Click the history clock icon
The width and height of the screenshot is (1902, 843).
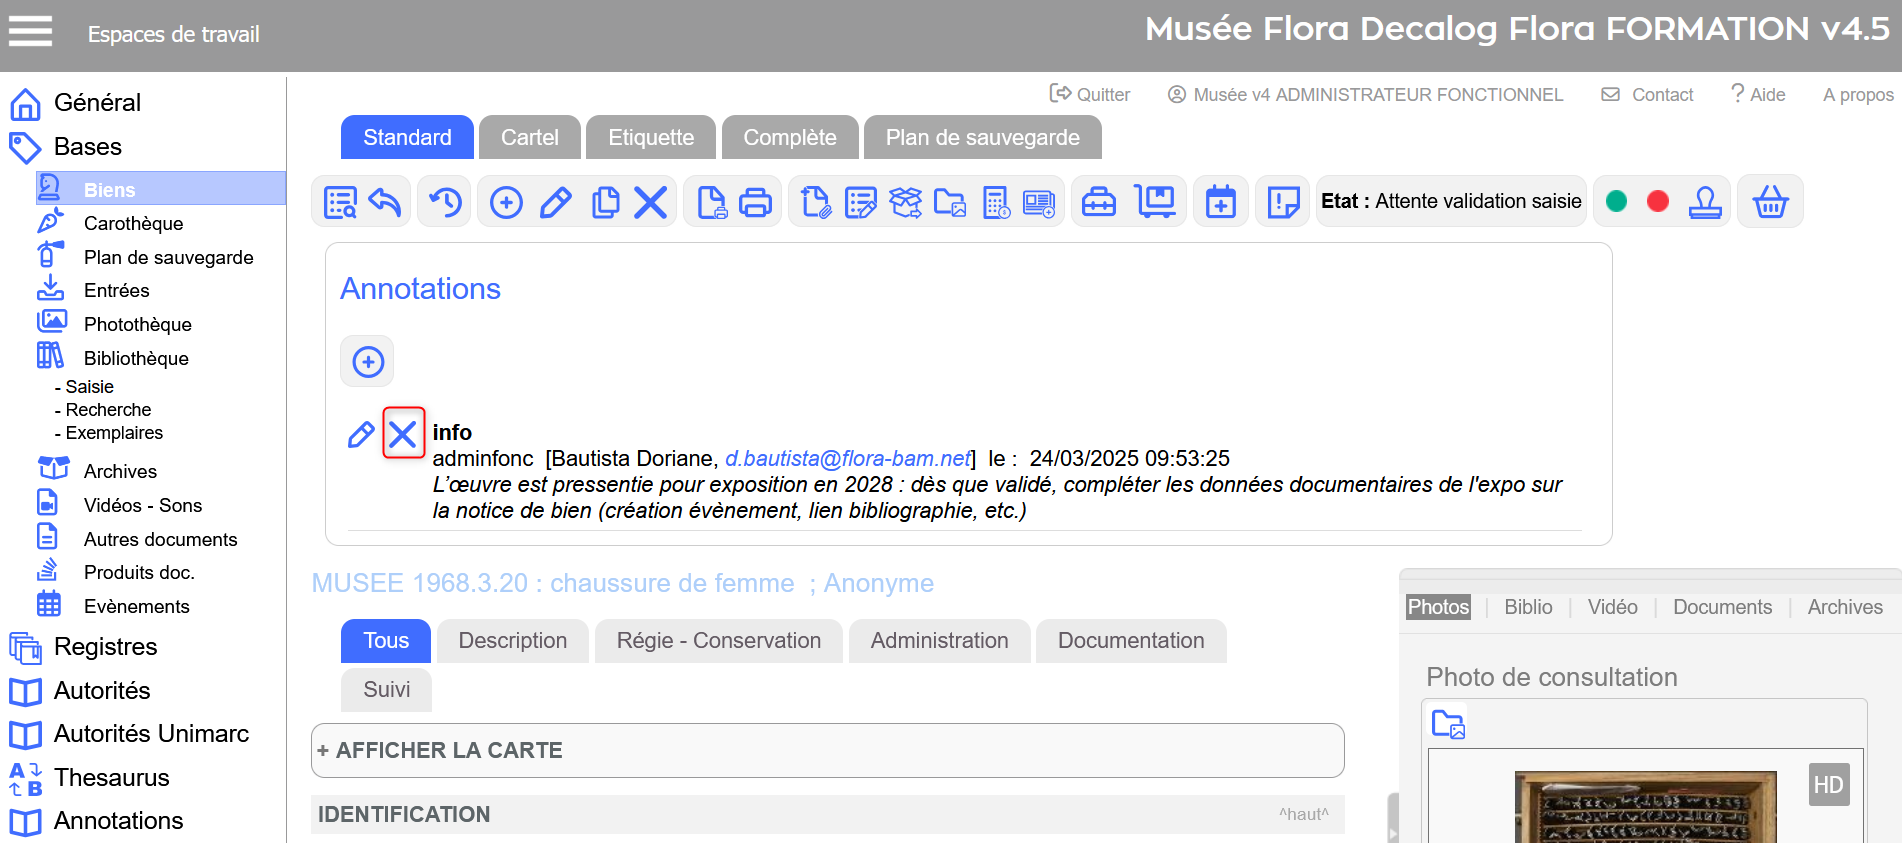pos(445,202)
